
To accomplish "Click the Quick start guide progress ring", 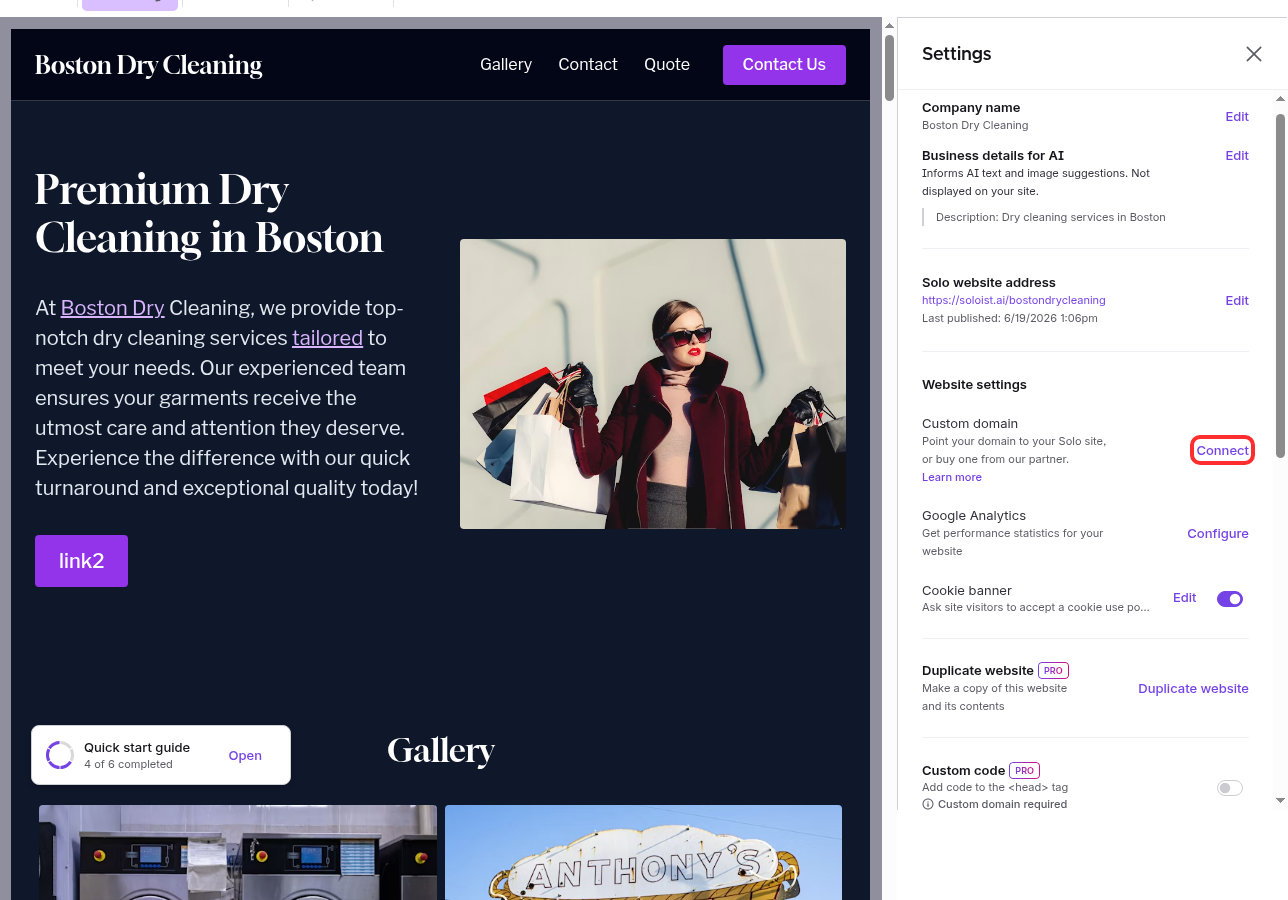I will [x=60, y=755].
